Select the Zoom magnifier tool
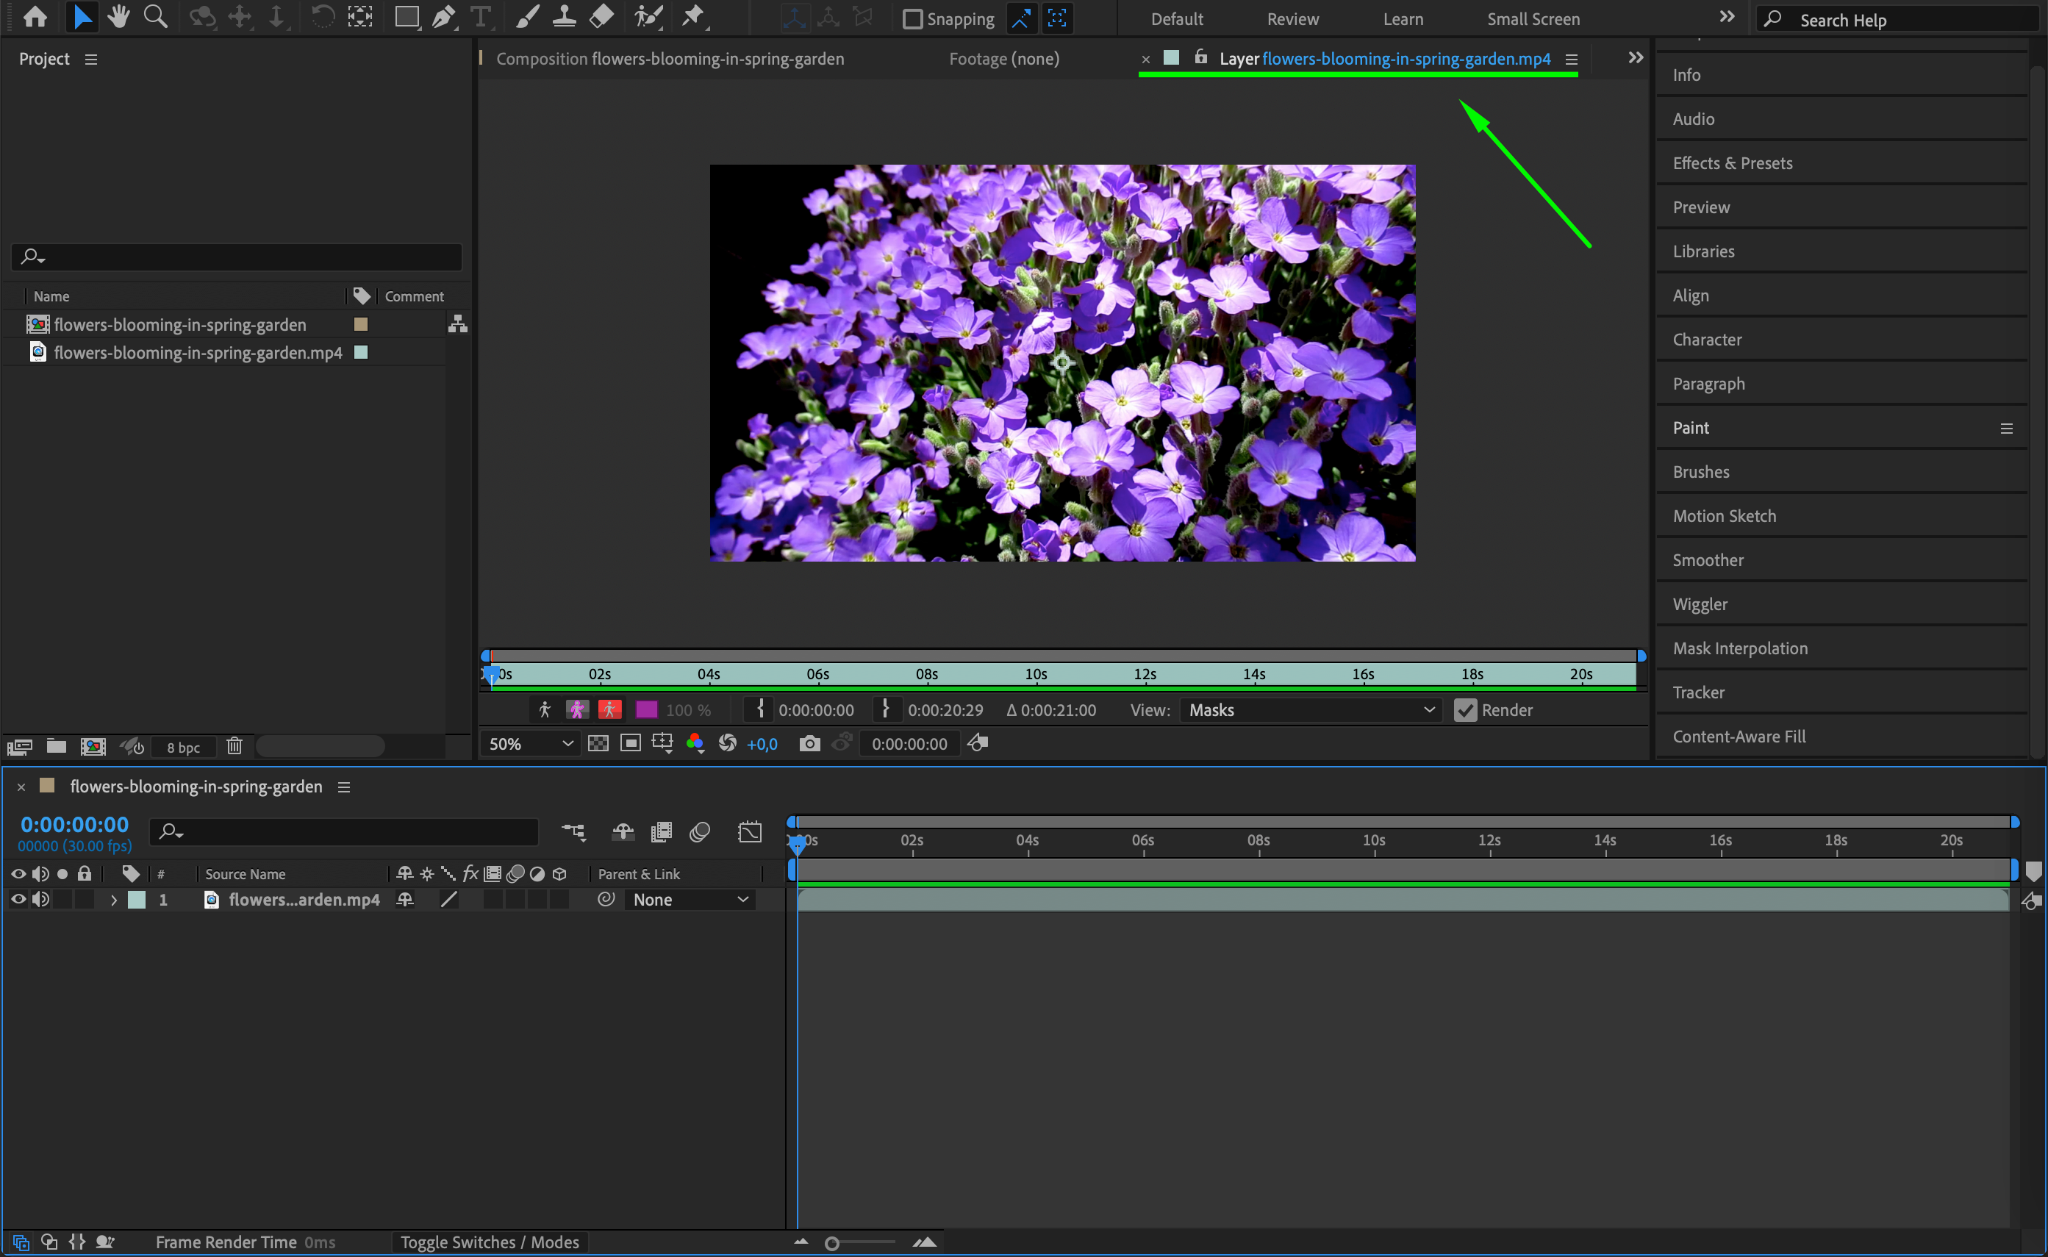 (x=155, y=17)
